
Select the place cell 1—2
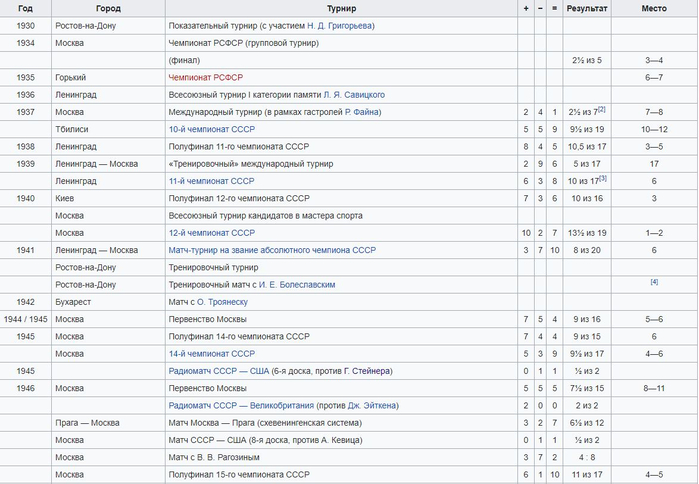654,233
